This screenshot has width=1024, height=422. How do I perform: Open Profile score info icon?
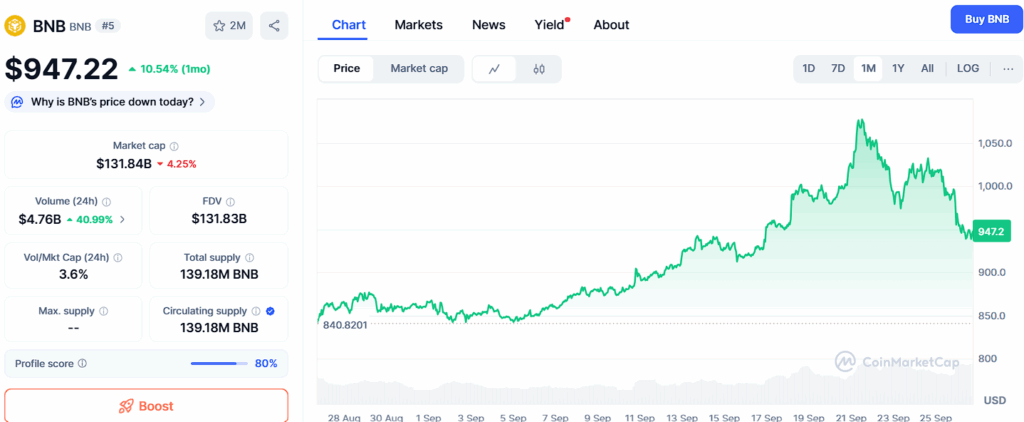click(x=82, y=363)
